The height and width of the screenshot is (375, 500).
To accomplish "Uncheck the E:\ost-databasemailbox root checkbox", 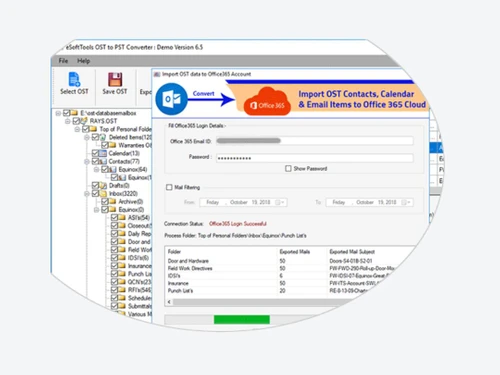I will click(67, 113).
